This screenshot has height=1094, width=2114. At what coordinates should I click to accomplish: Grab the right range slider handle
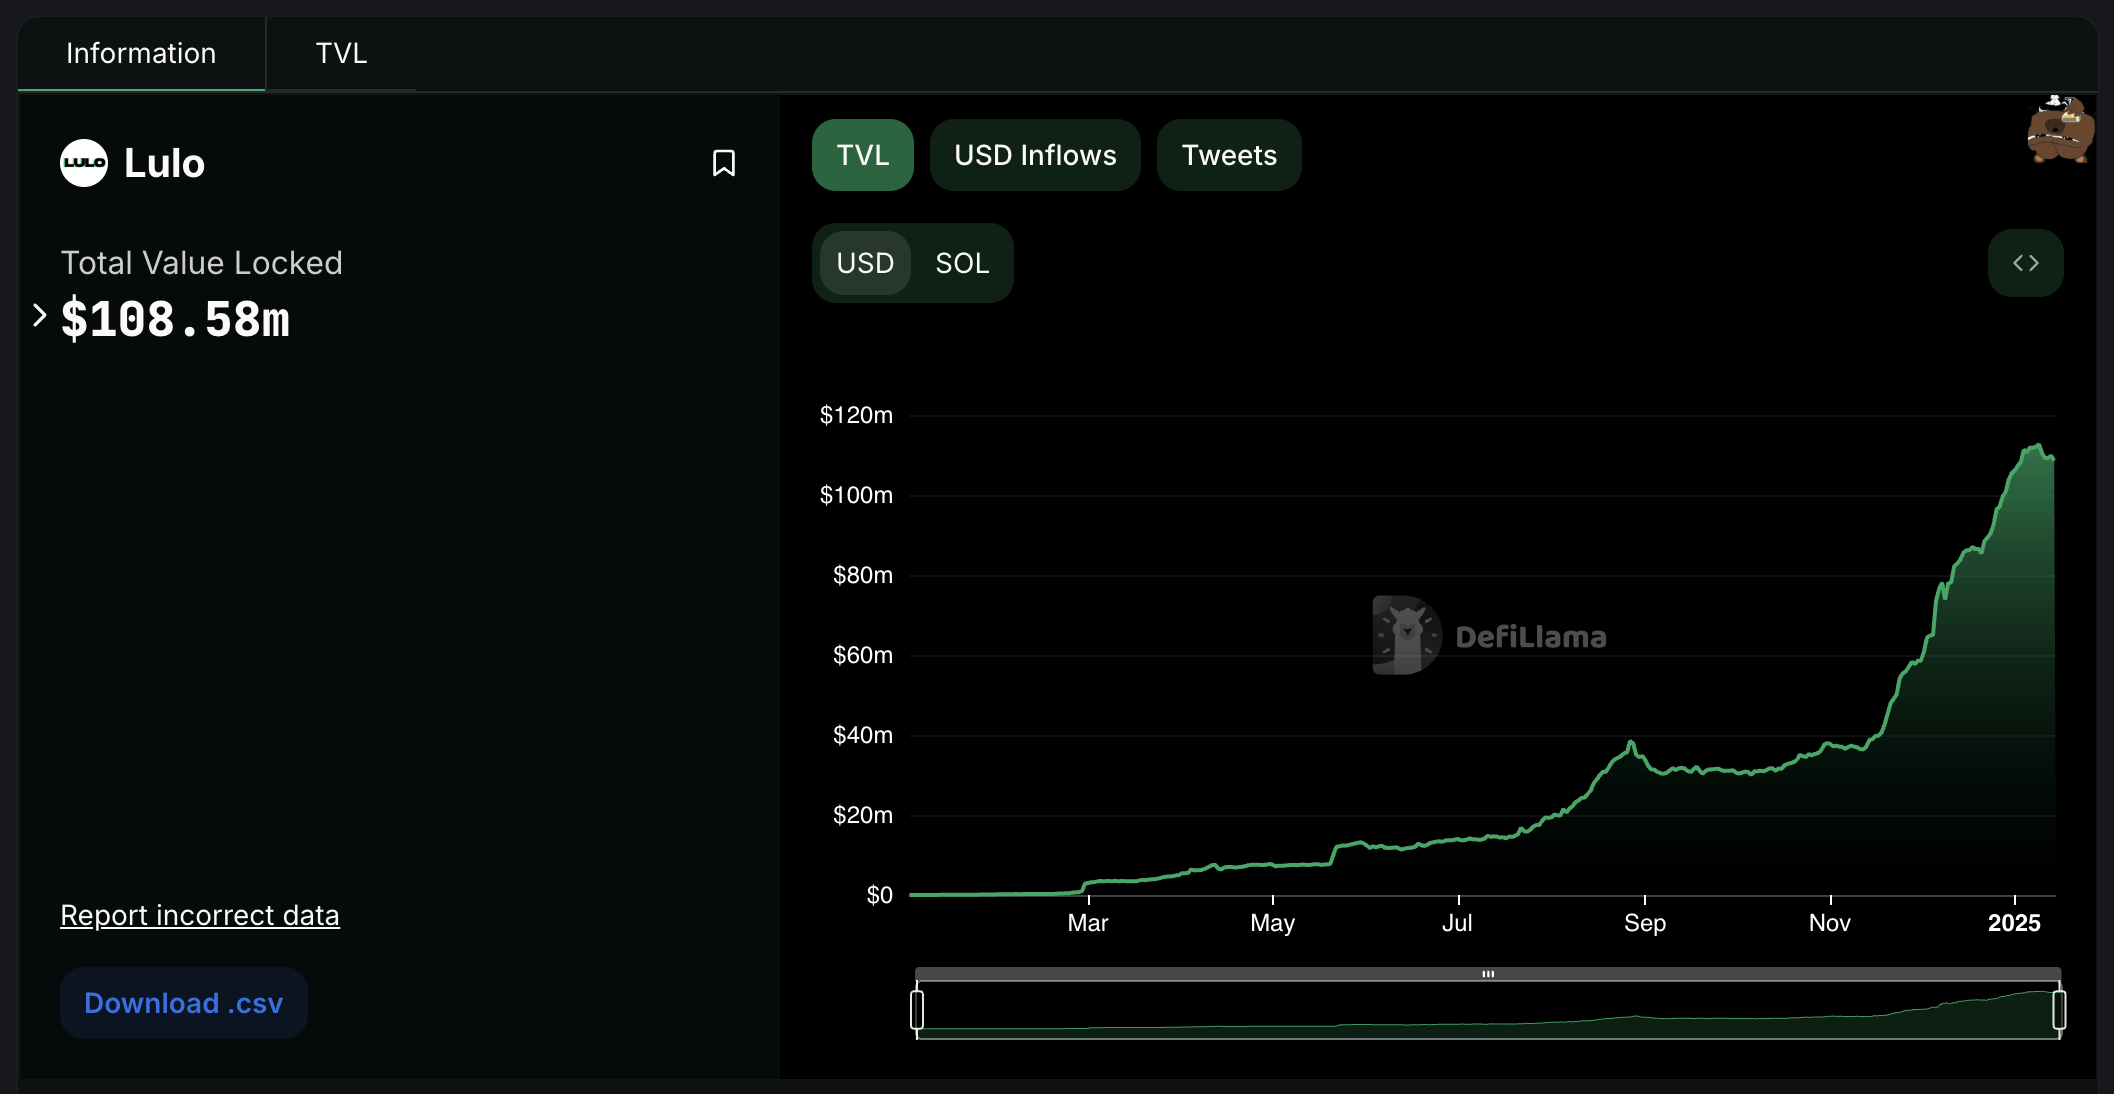click(2059, 1009)
